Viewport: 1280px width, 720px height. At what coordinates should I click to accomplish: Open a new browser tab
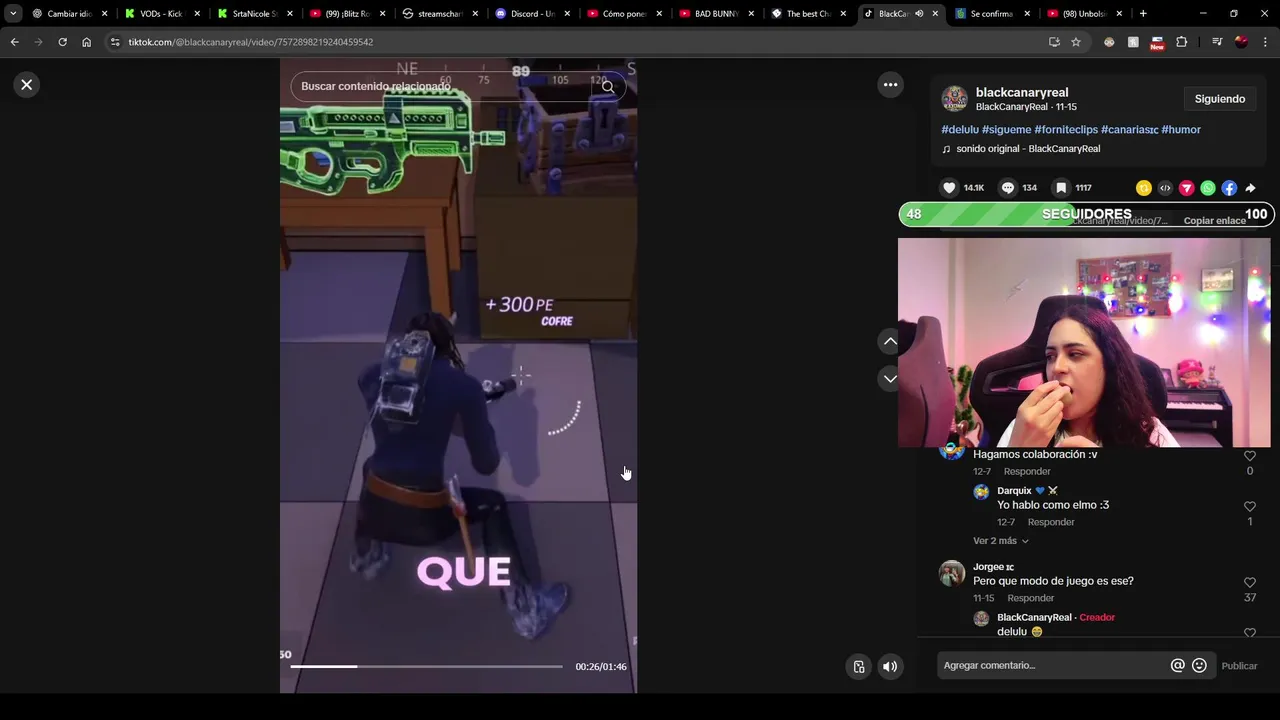[1143, 14]
